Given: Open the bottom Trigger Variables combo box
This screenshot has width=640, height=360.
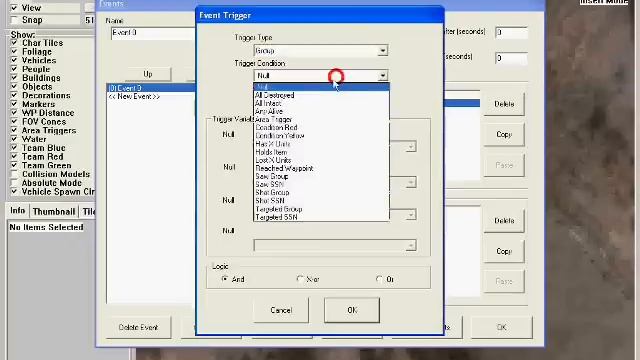Looking at the screenshot, I should point(335,245).
